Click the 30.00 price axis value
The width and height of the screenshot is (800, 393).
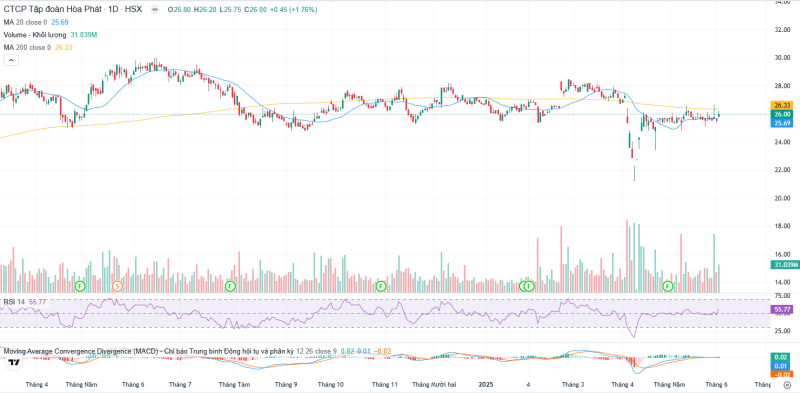pos(782,58)
